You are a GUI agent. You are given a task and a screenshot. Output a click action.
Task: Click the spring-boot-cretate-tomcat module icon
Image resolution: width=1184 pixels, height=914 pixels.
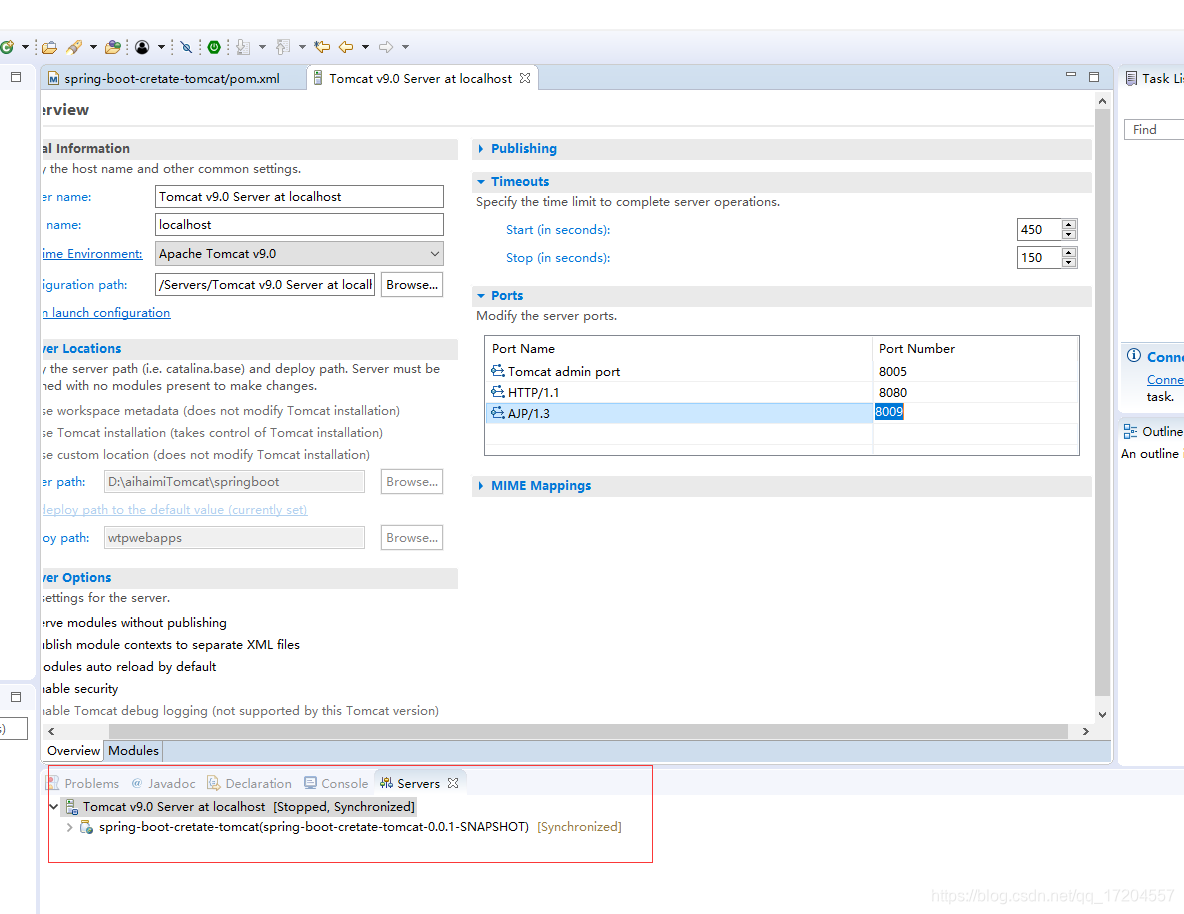pos(86,827)
